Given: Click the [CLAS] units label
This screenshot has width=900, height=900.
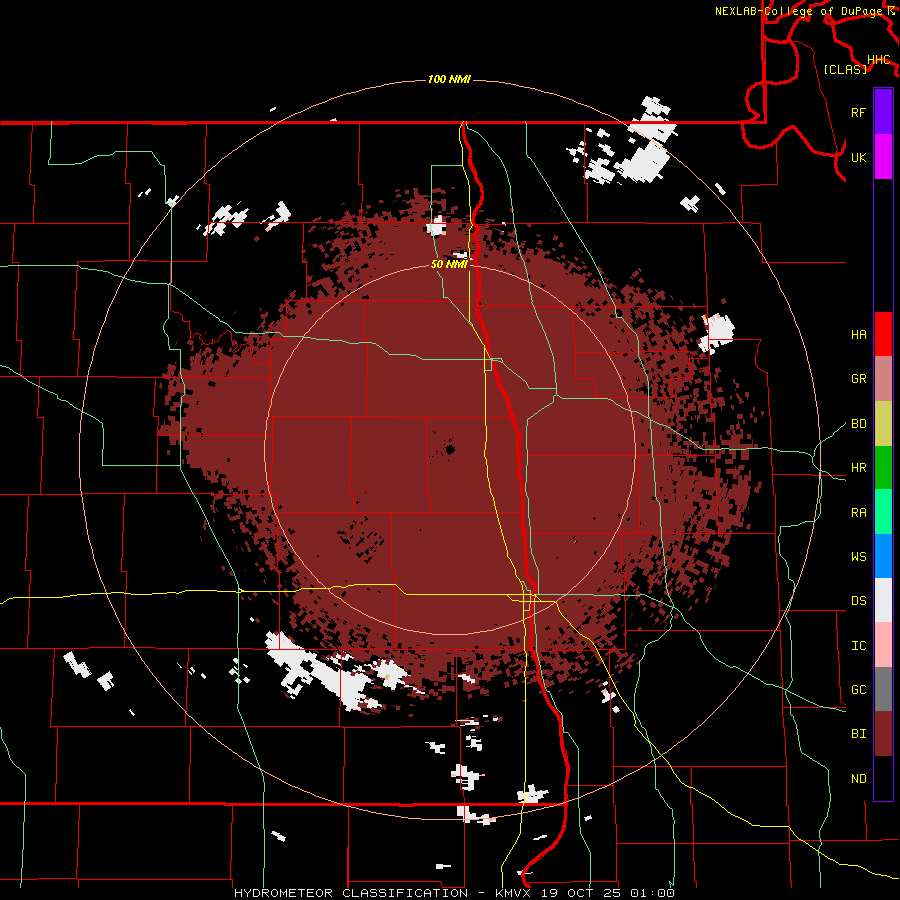Looking at the screenshot, I should (845, 70).
